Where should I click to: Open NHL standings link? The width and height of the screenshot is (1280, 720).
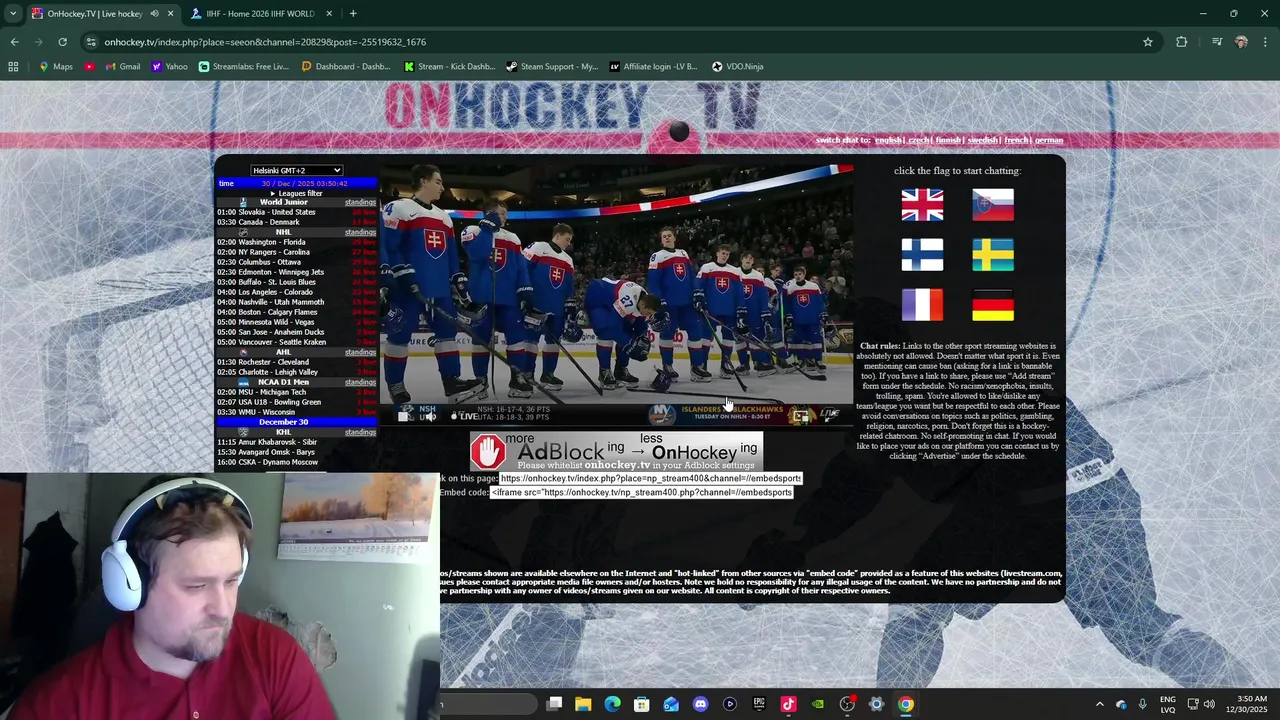[360, 232]
